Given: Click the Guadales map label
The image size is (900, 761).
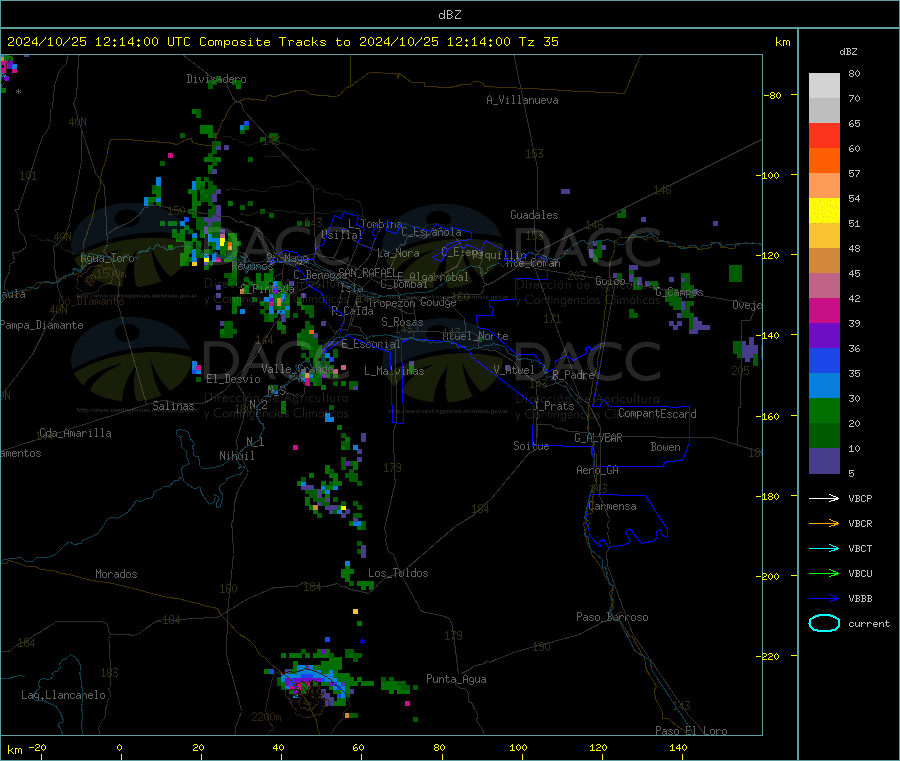Looking at the screenshot, I should point(534,215).
